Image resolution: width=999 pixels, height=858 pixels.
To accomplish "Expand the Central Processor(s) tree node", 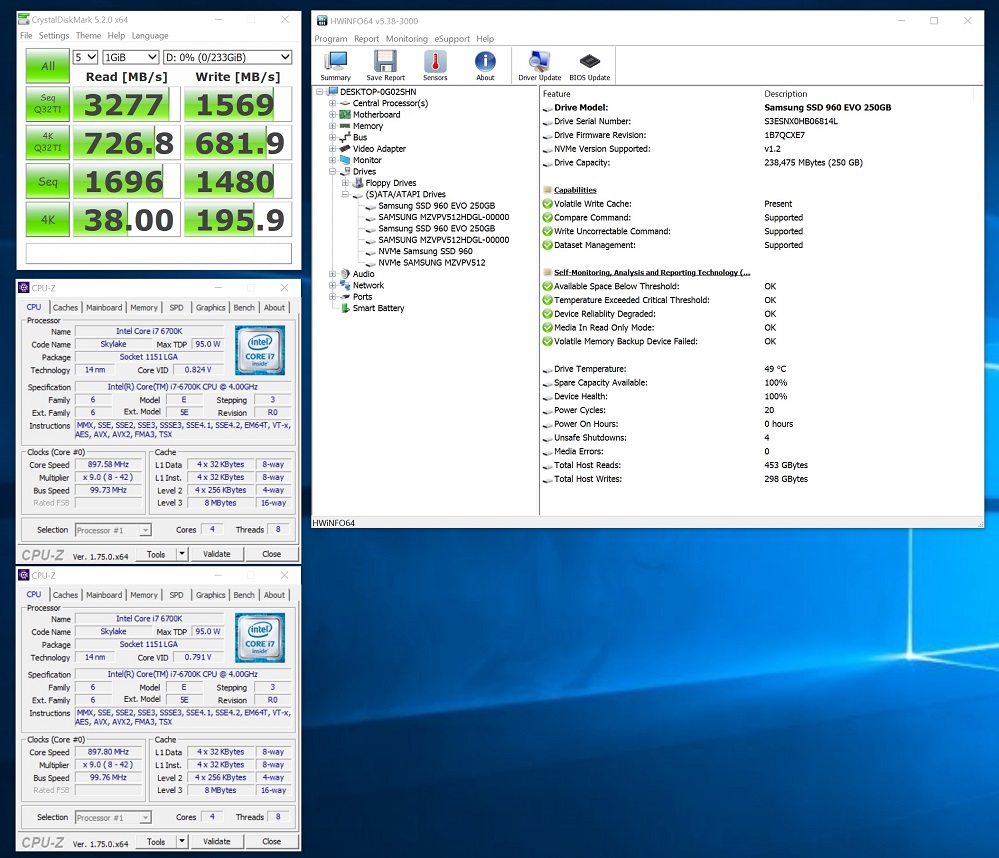I will 332,103.
